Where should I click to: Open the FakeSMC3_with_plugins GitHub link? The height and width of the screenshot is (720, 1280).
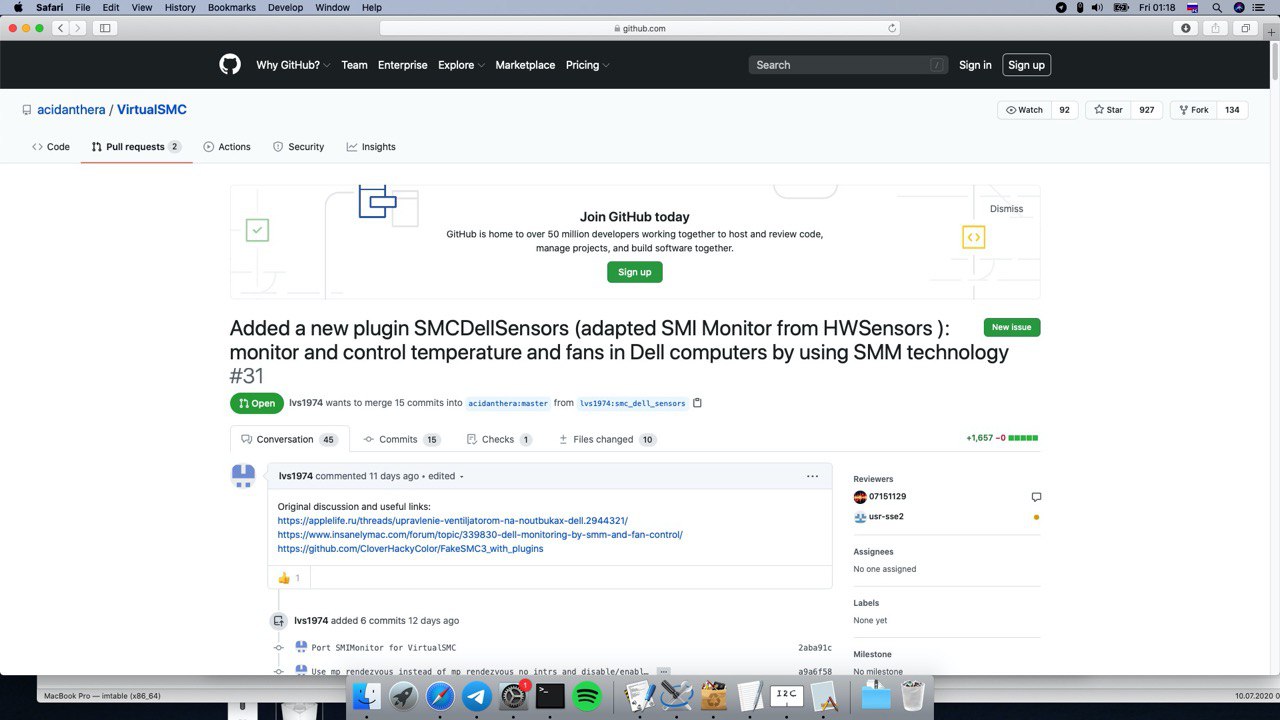click(411, 549)
